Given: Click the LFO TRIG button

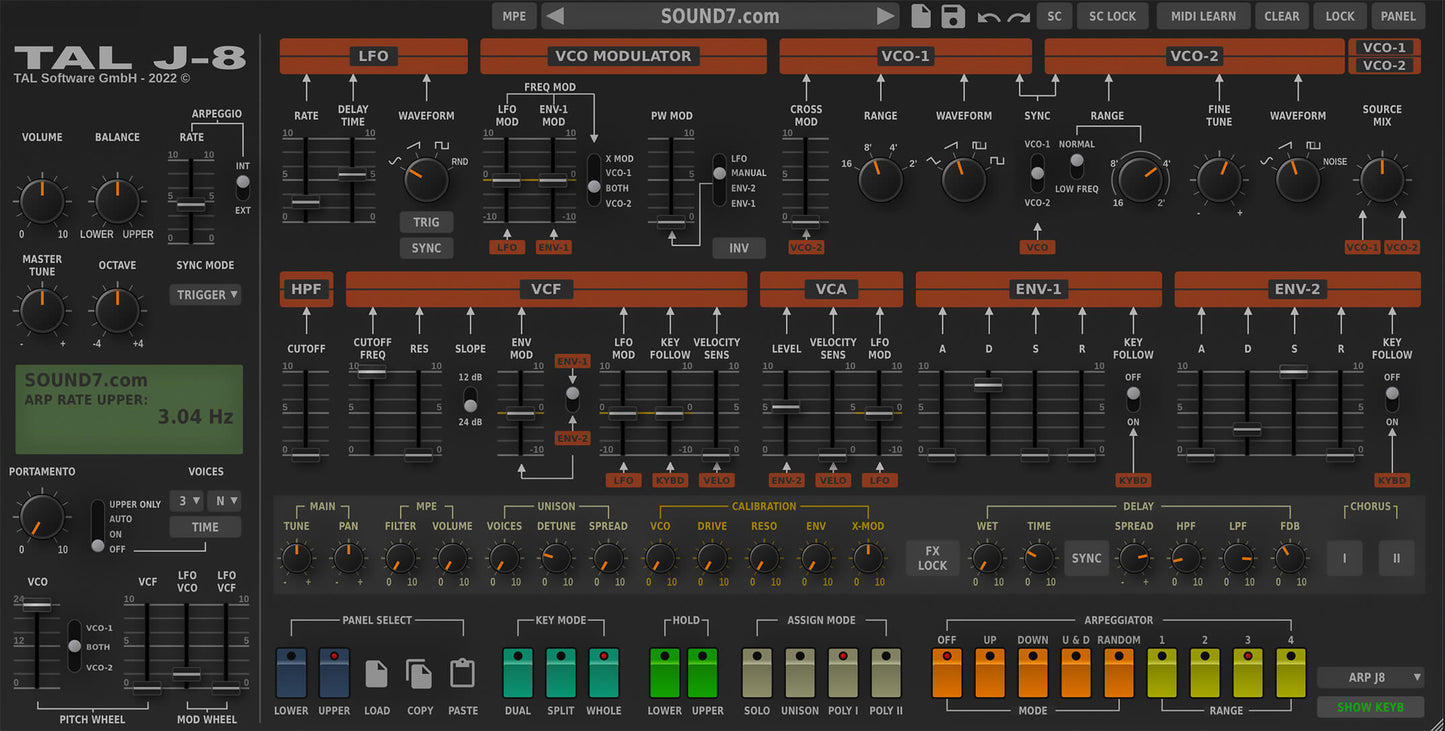Looking at the screenshot, I should [426, 222].
